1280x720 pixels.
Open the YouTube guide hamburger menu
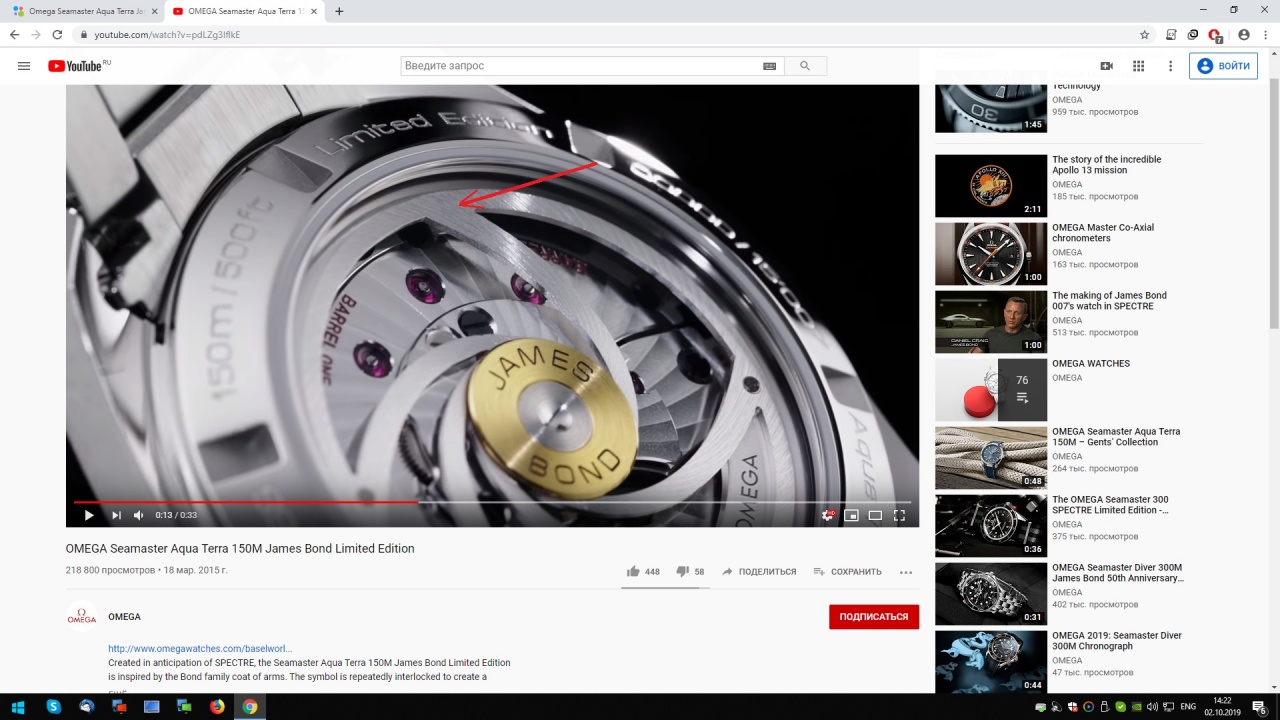click(24, 66)
